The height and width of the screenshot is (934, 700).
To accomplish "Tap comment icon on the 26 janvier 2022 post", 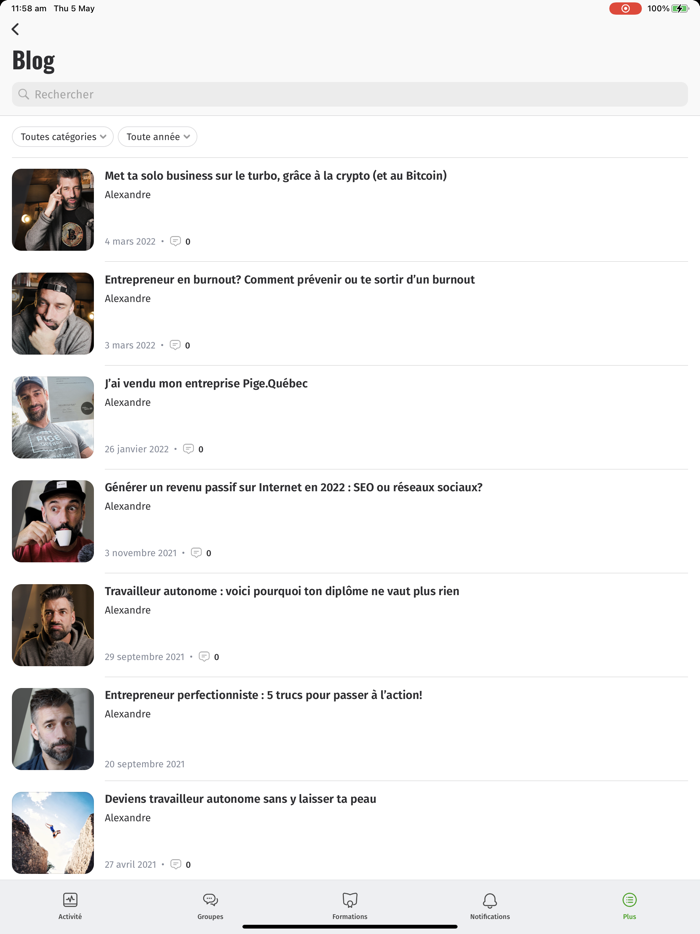I will tap(188, 449).
